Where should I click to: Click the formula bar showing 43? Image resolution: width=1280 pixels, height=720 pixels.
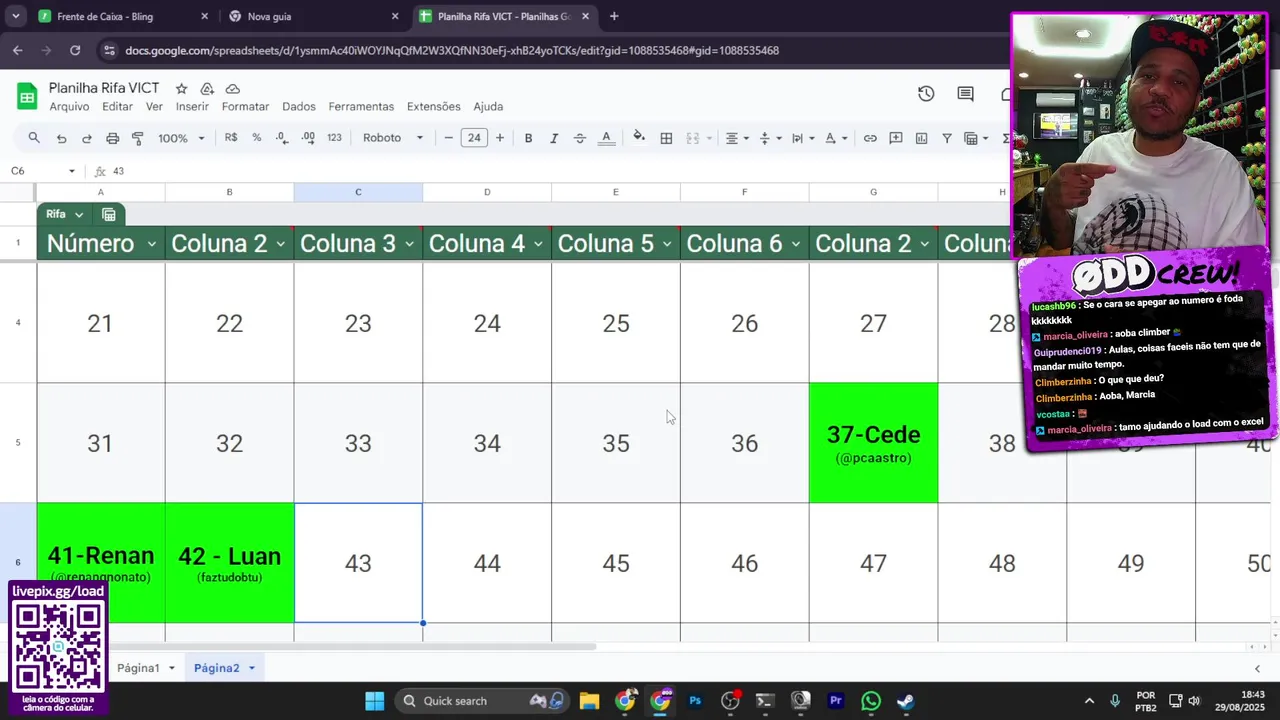[x=560, y=171]
